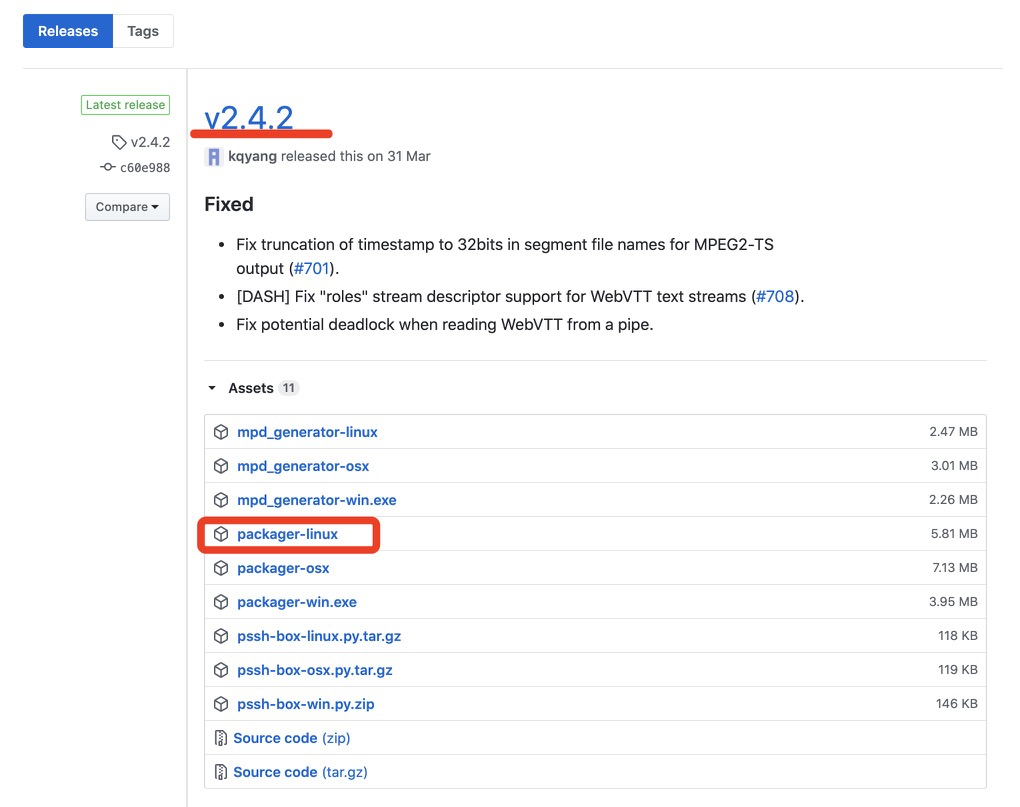Download mpd_generator-linux

[307, 432]
